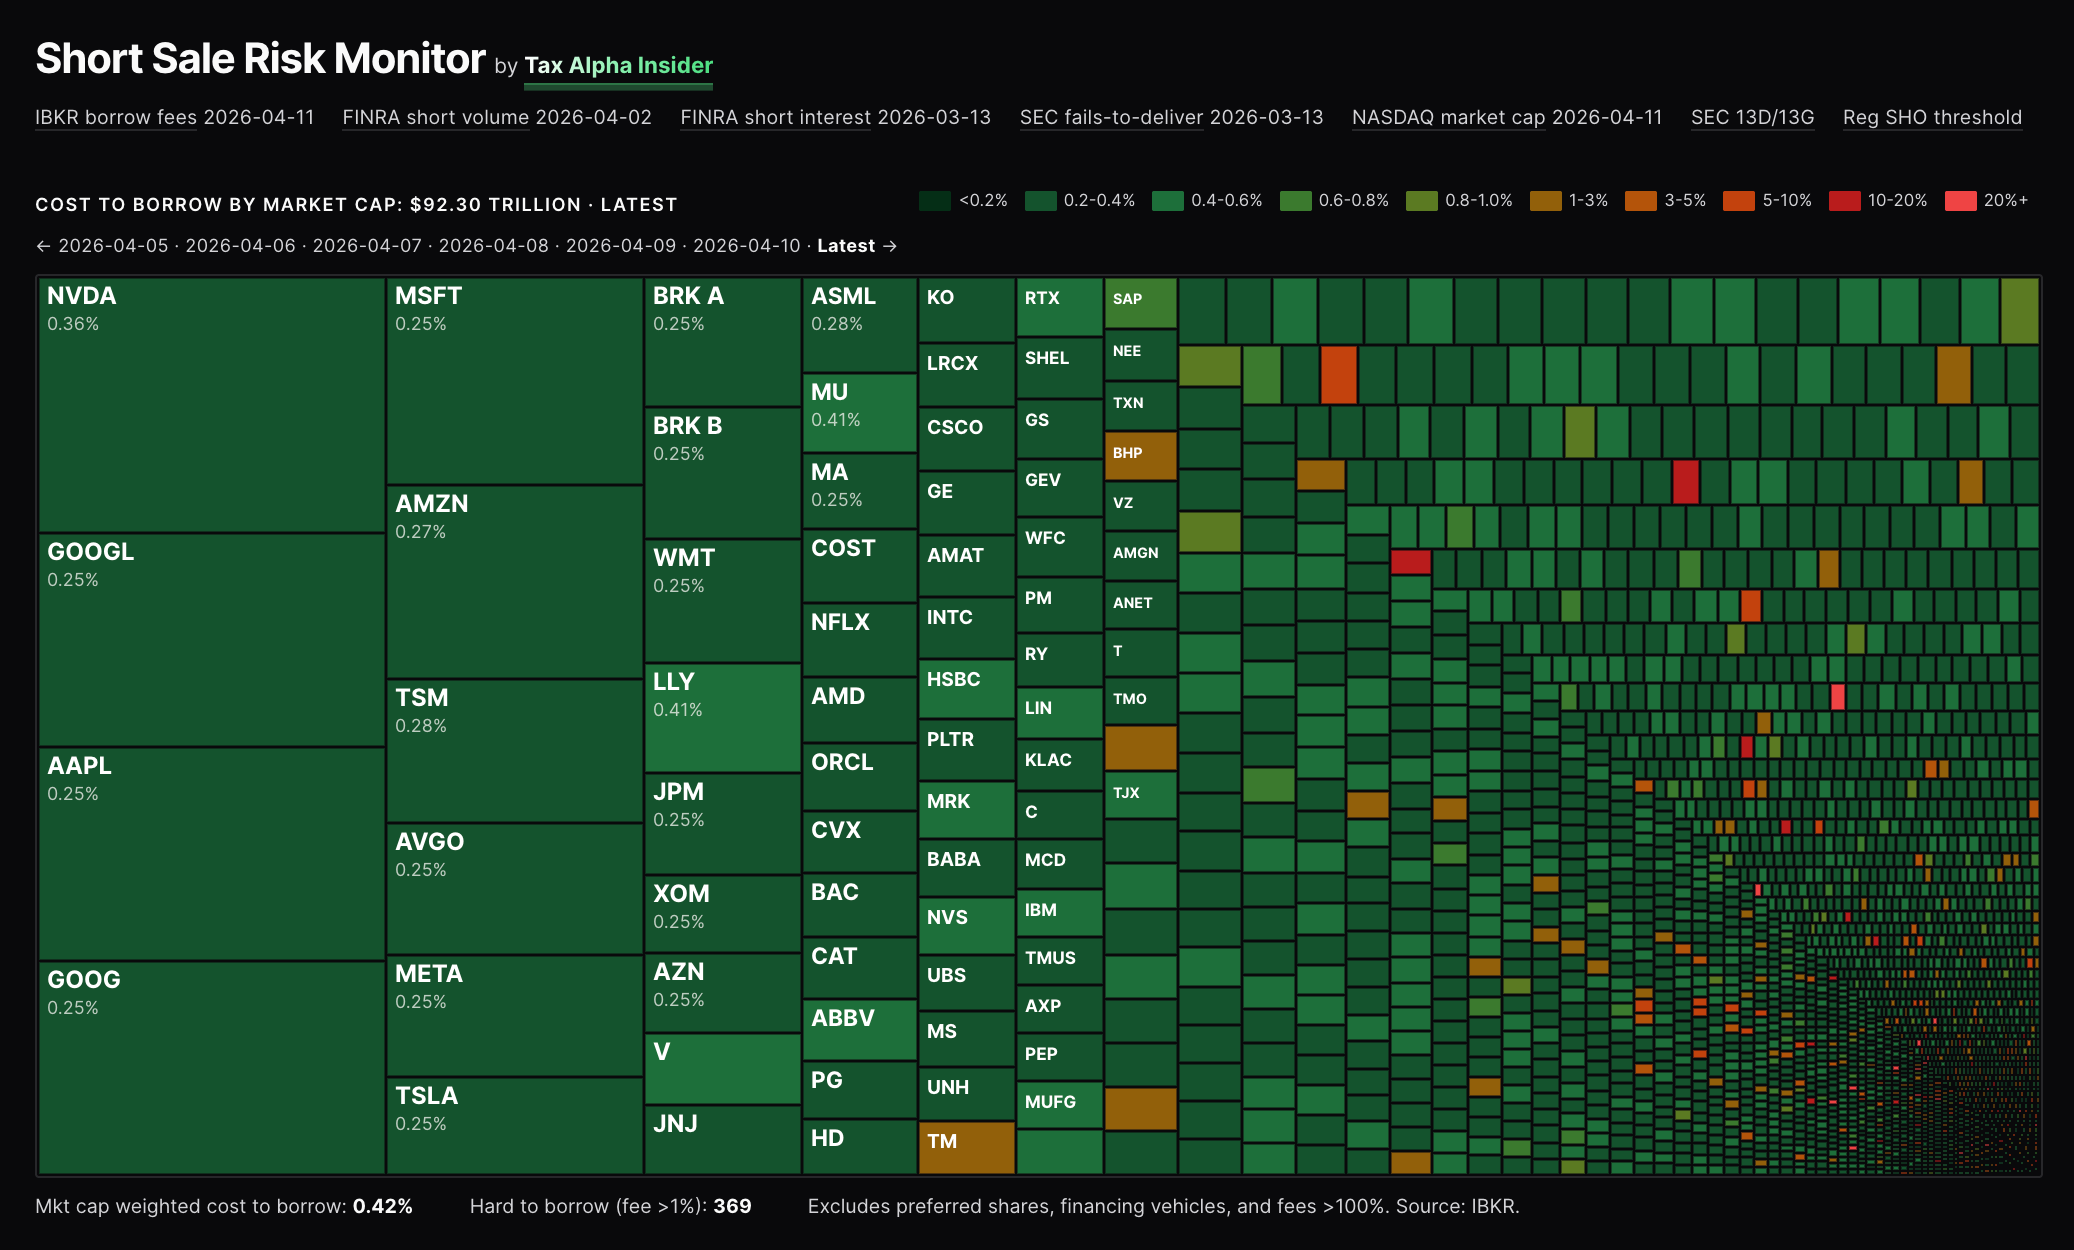Select the 2026-04-10 date

point(746,246)
